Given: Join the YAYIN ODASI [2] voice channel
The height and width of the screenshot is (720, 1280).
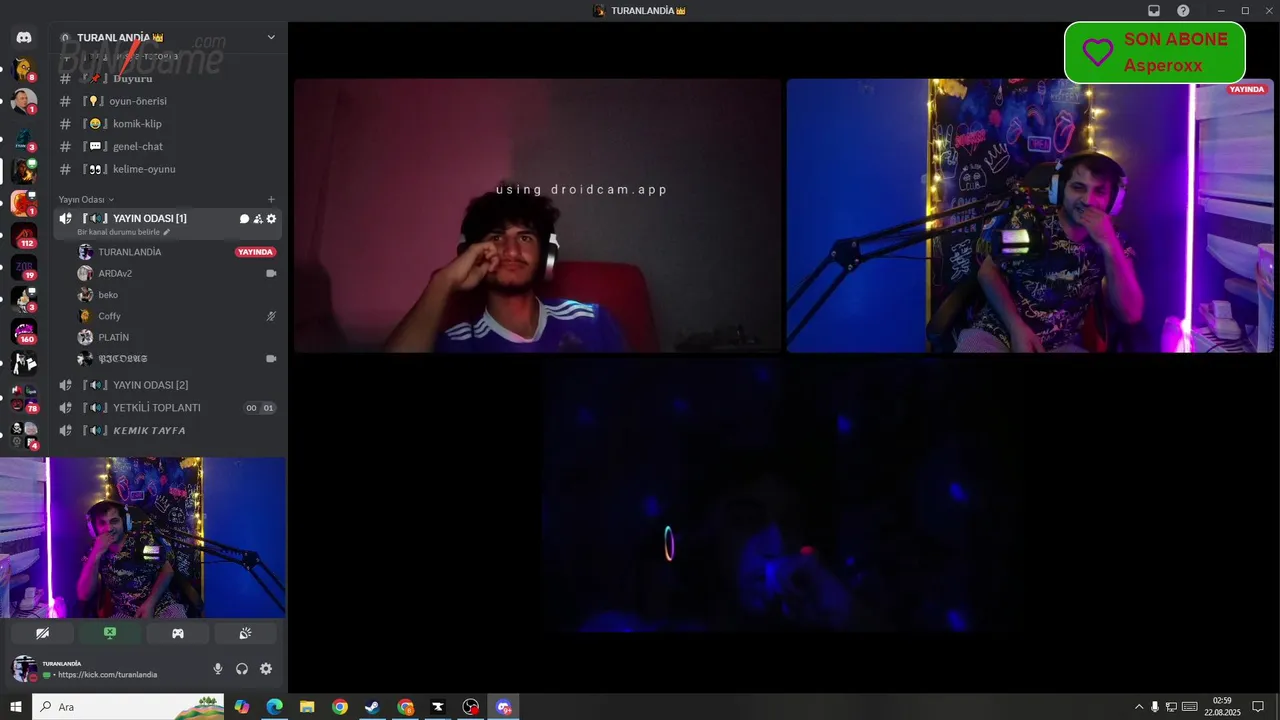Looking at the screenshot, I should pos(168,385).
